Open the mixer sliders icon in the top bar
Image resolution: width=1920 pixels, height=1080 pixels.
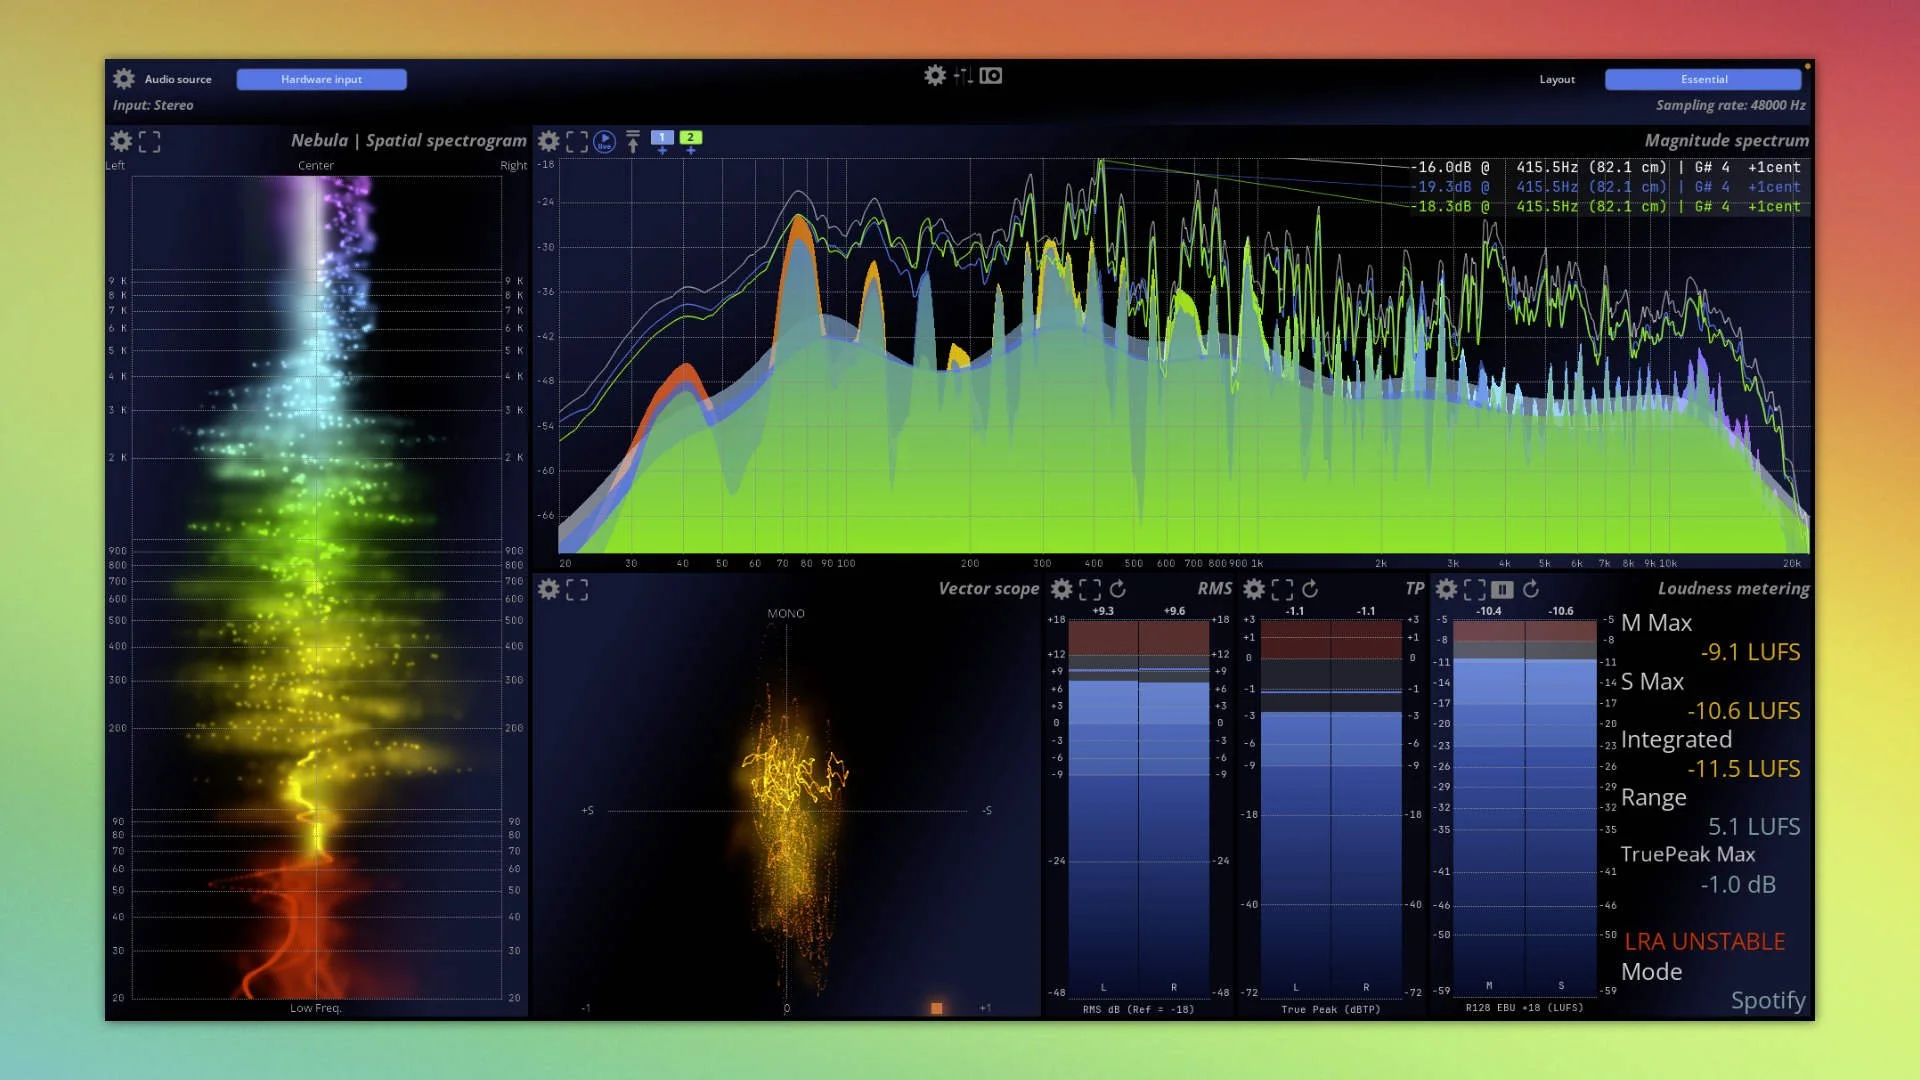tap(963, 76)
